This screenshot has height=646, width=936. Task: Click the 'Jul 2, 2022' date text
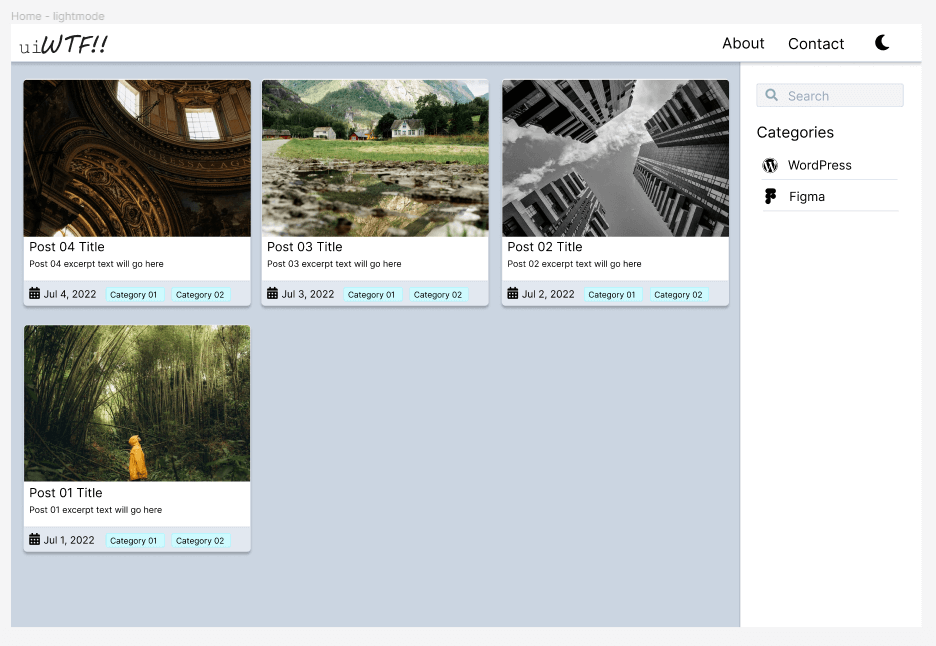548,294
